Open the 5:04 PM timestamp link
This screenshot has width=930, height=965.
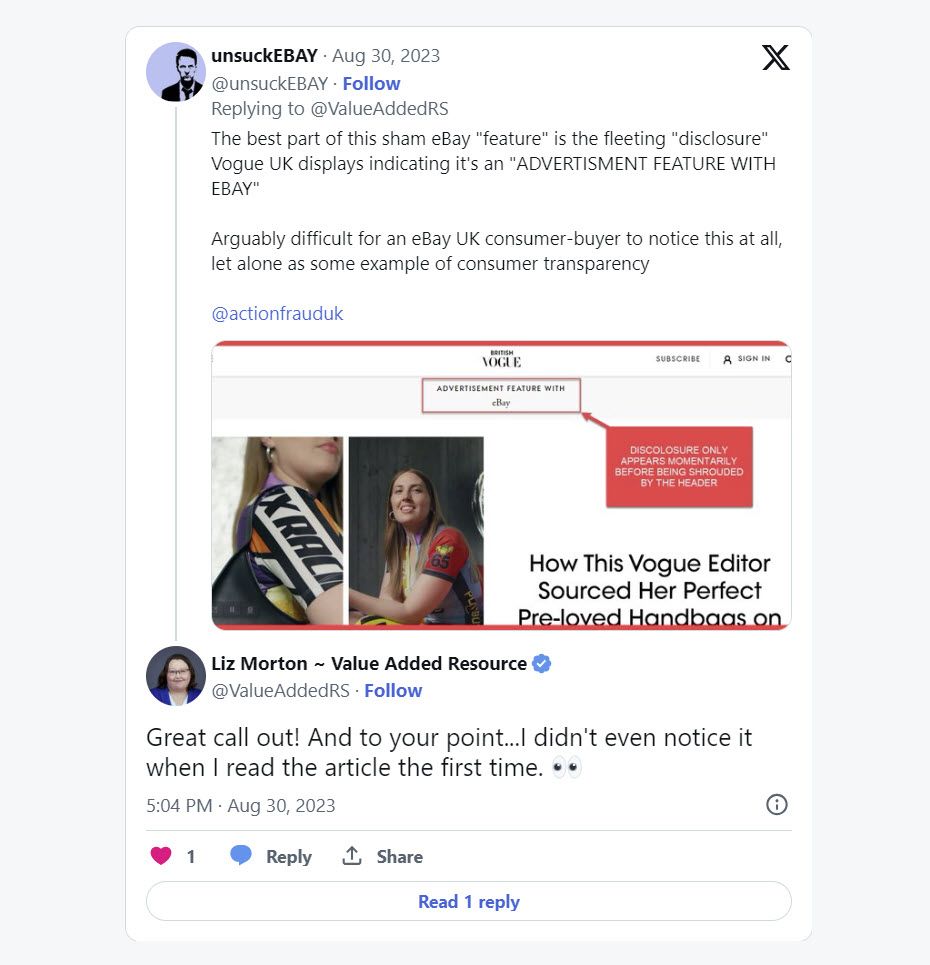coord(241,806)
